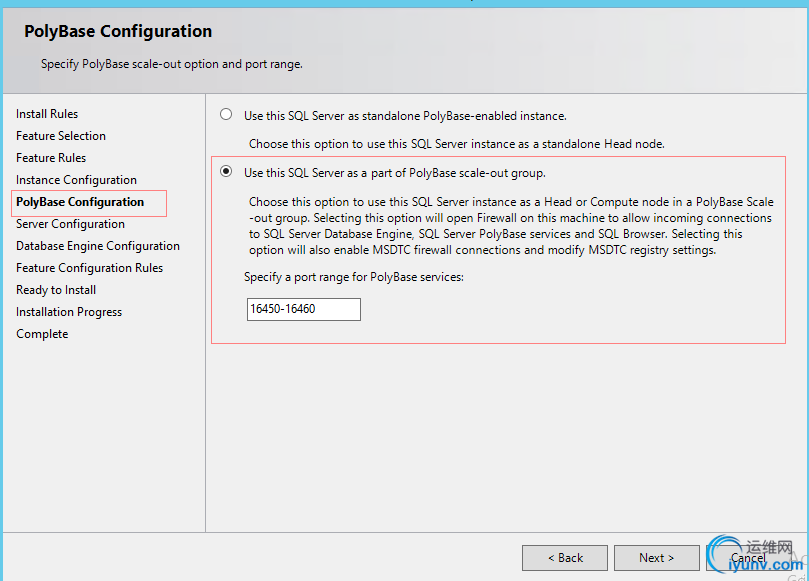The width and height of the screenshot is (809, 581).
Task: Open the Feature Rules step
Action: pos(51,158)
